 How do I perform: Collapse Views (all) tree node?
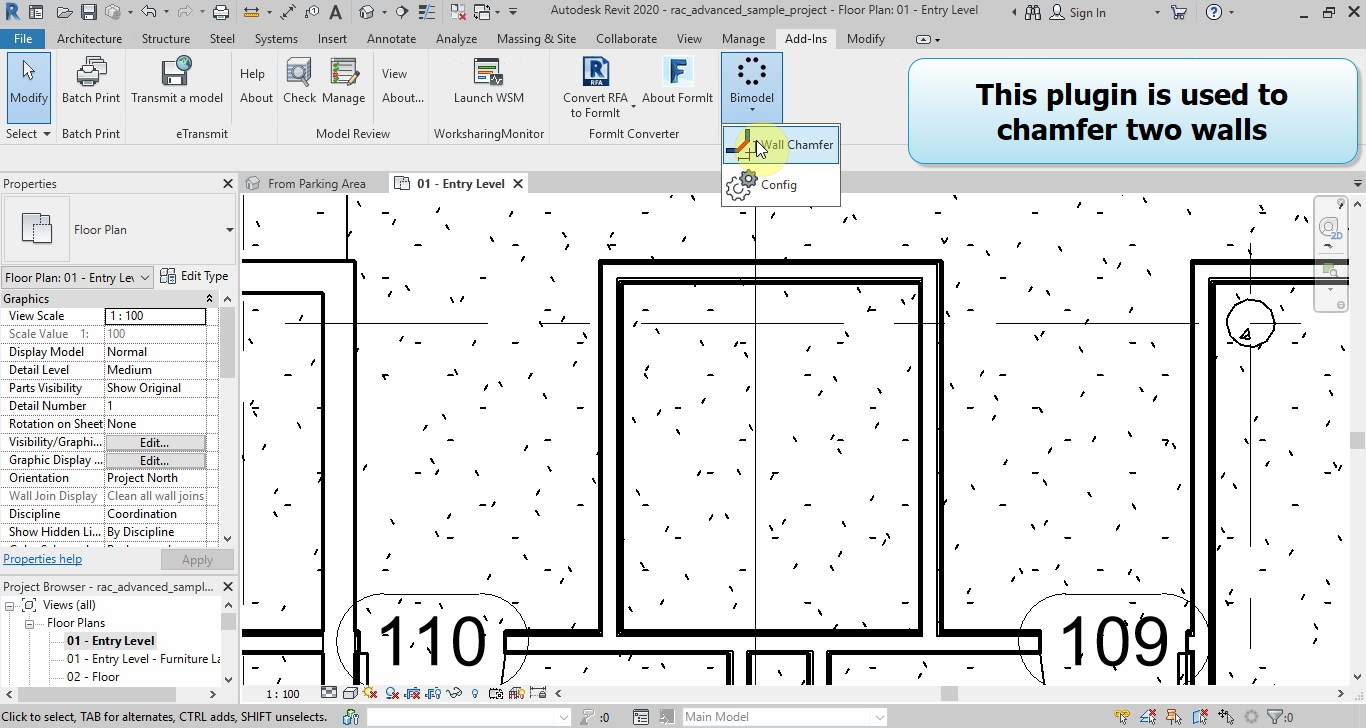(x=10, y=605)
